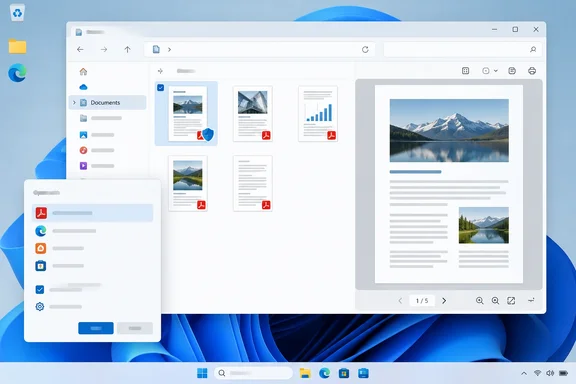The height and width of the screenshot is (384, 576).
Task: Open the red Music library sidebar icon
Action: [x=83, y=150]
